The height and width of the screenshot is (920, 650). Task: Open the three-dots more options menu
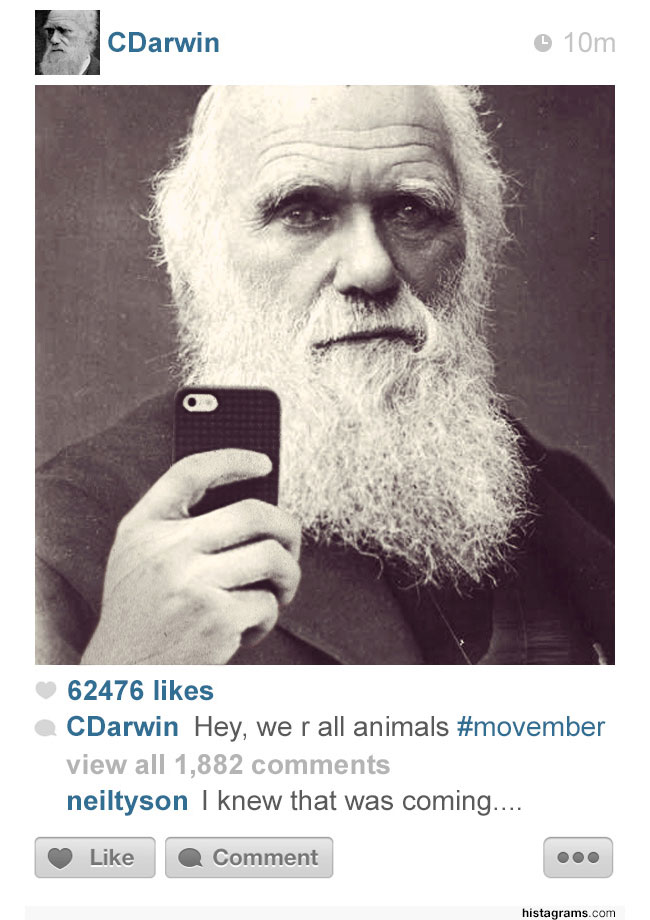pyautogui.click(x=578, y=857)
